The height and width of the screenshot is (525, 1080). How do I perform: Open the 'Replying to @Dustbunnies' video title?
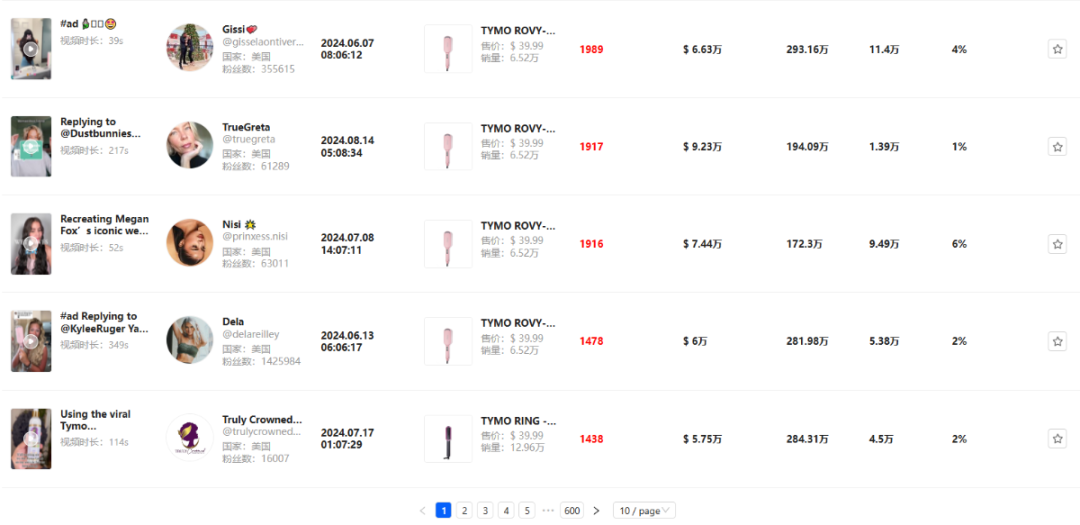[100, 127]
